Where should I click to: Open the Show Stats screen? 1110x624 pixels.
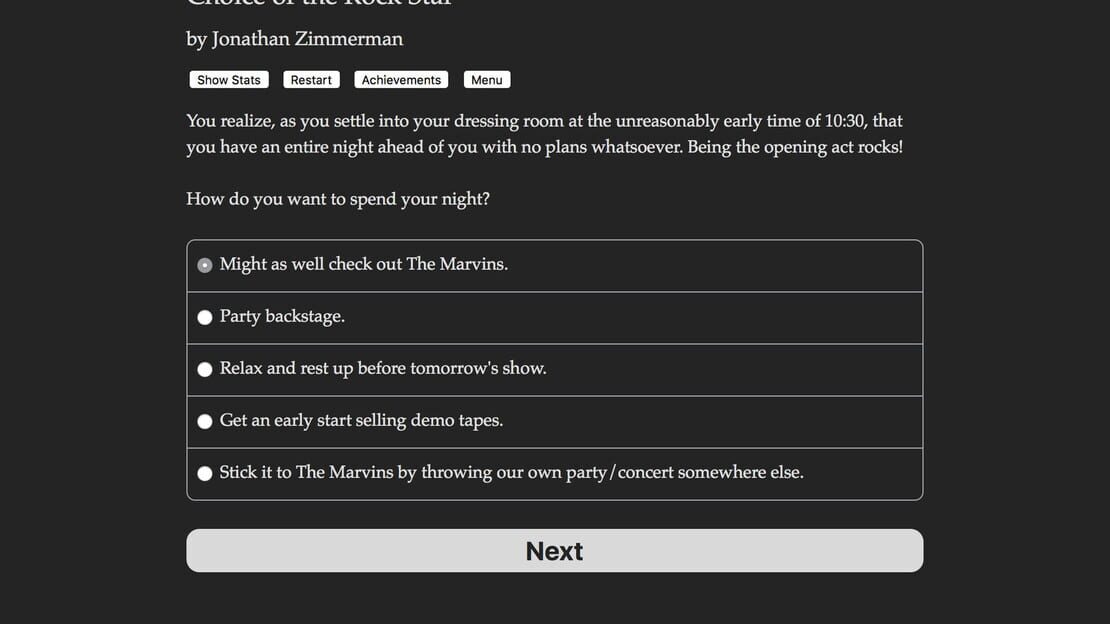coord(229,80)
